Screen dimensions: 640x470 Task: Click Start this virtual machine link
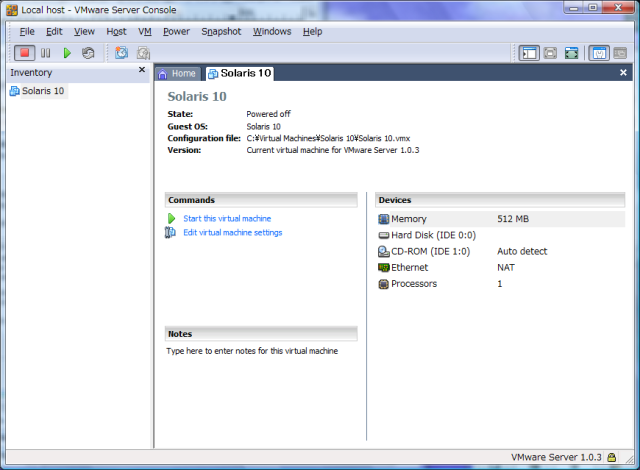(226, 218)
